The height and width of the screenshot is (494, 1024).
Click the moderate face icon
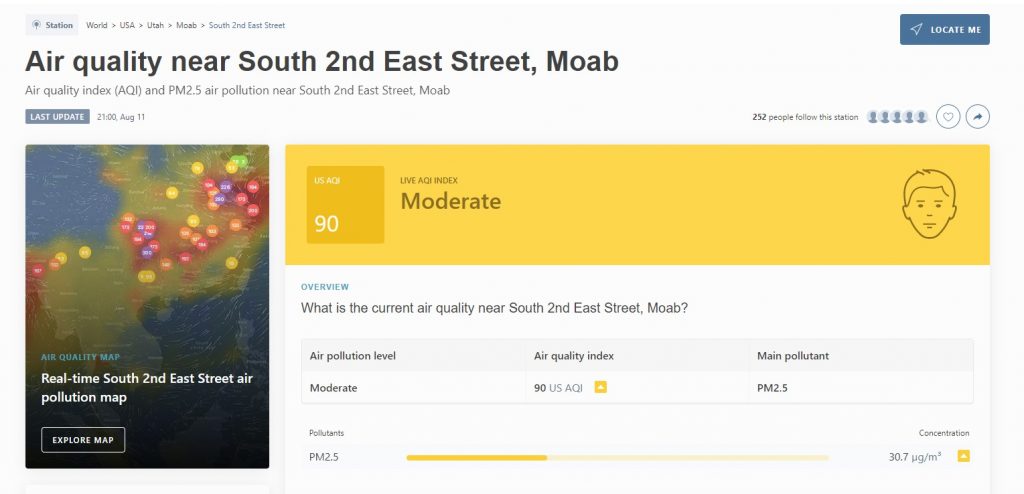pyautogui.click(x=929, y=203)
